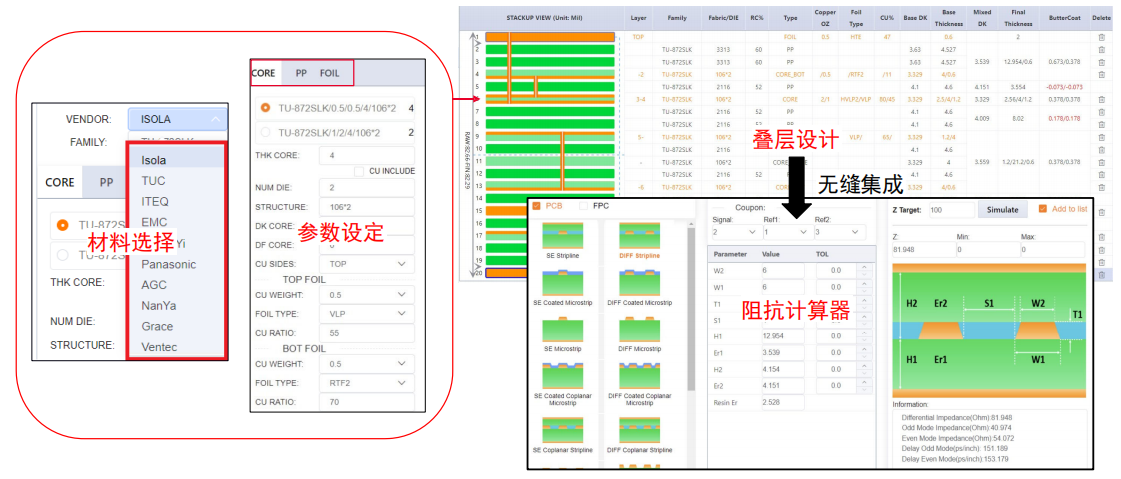
Task: Choose DIFF Coated Microstrip structure
Action: pos(639,287)
